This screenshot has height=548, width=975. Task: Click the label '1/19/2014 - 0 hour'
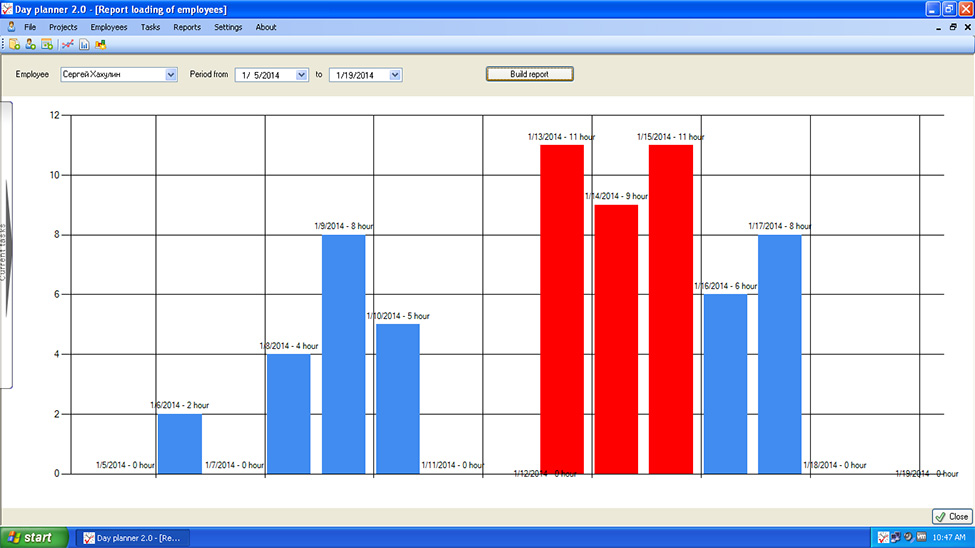(x=926, y=473)
